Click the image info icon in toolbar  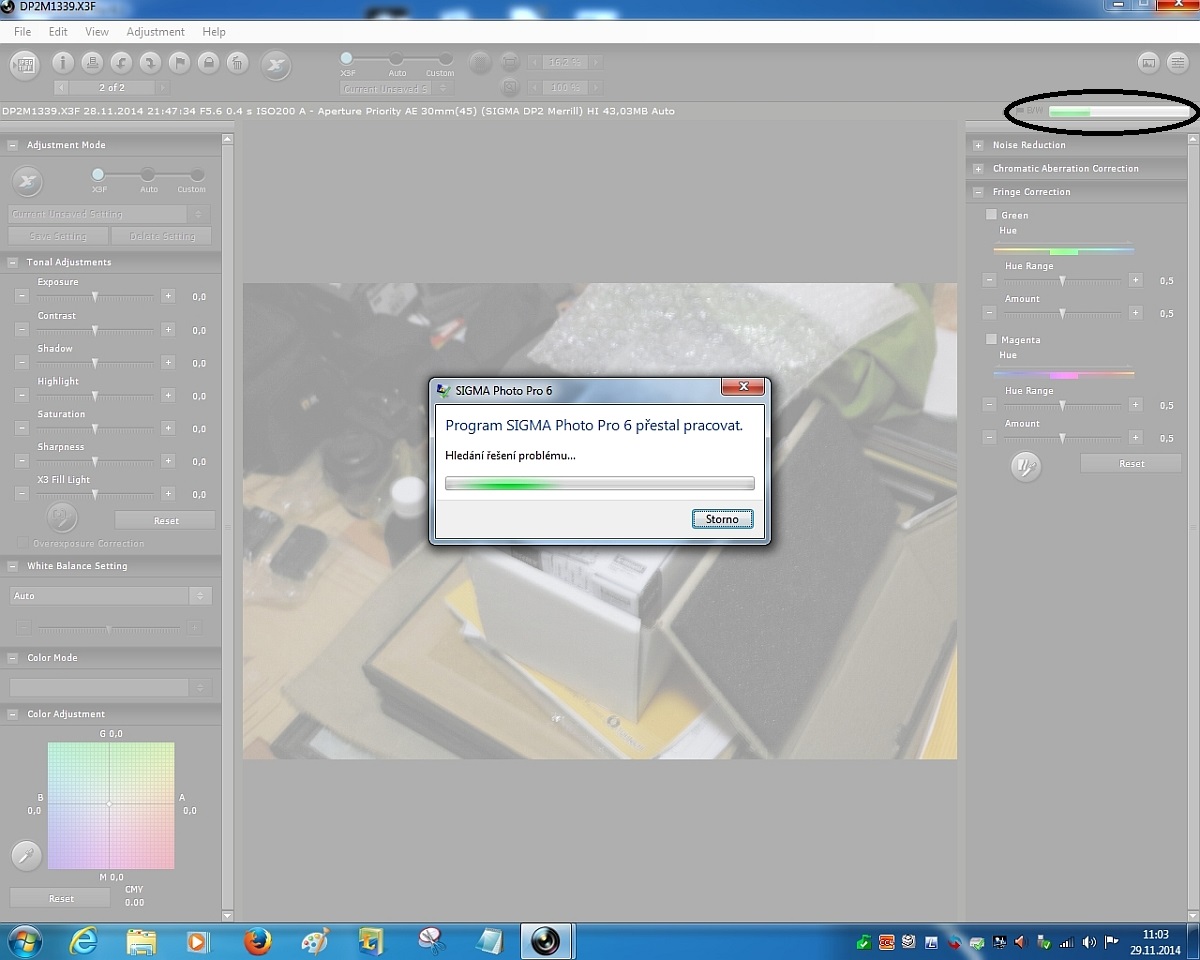pyautogui.click(x=63, y=63)
